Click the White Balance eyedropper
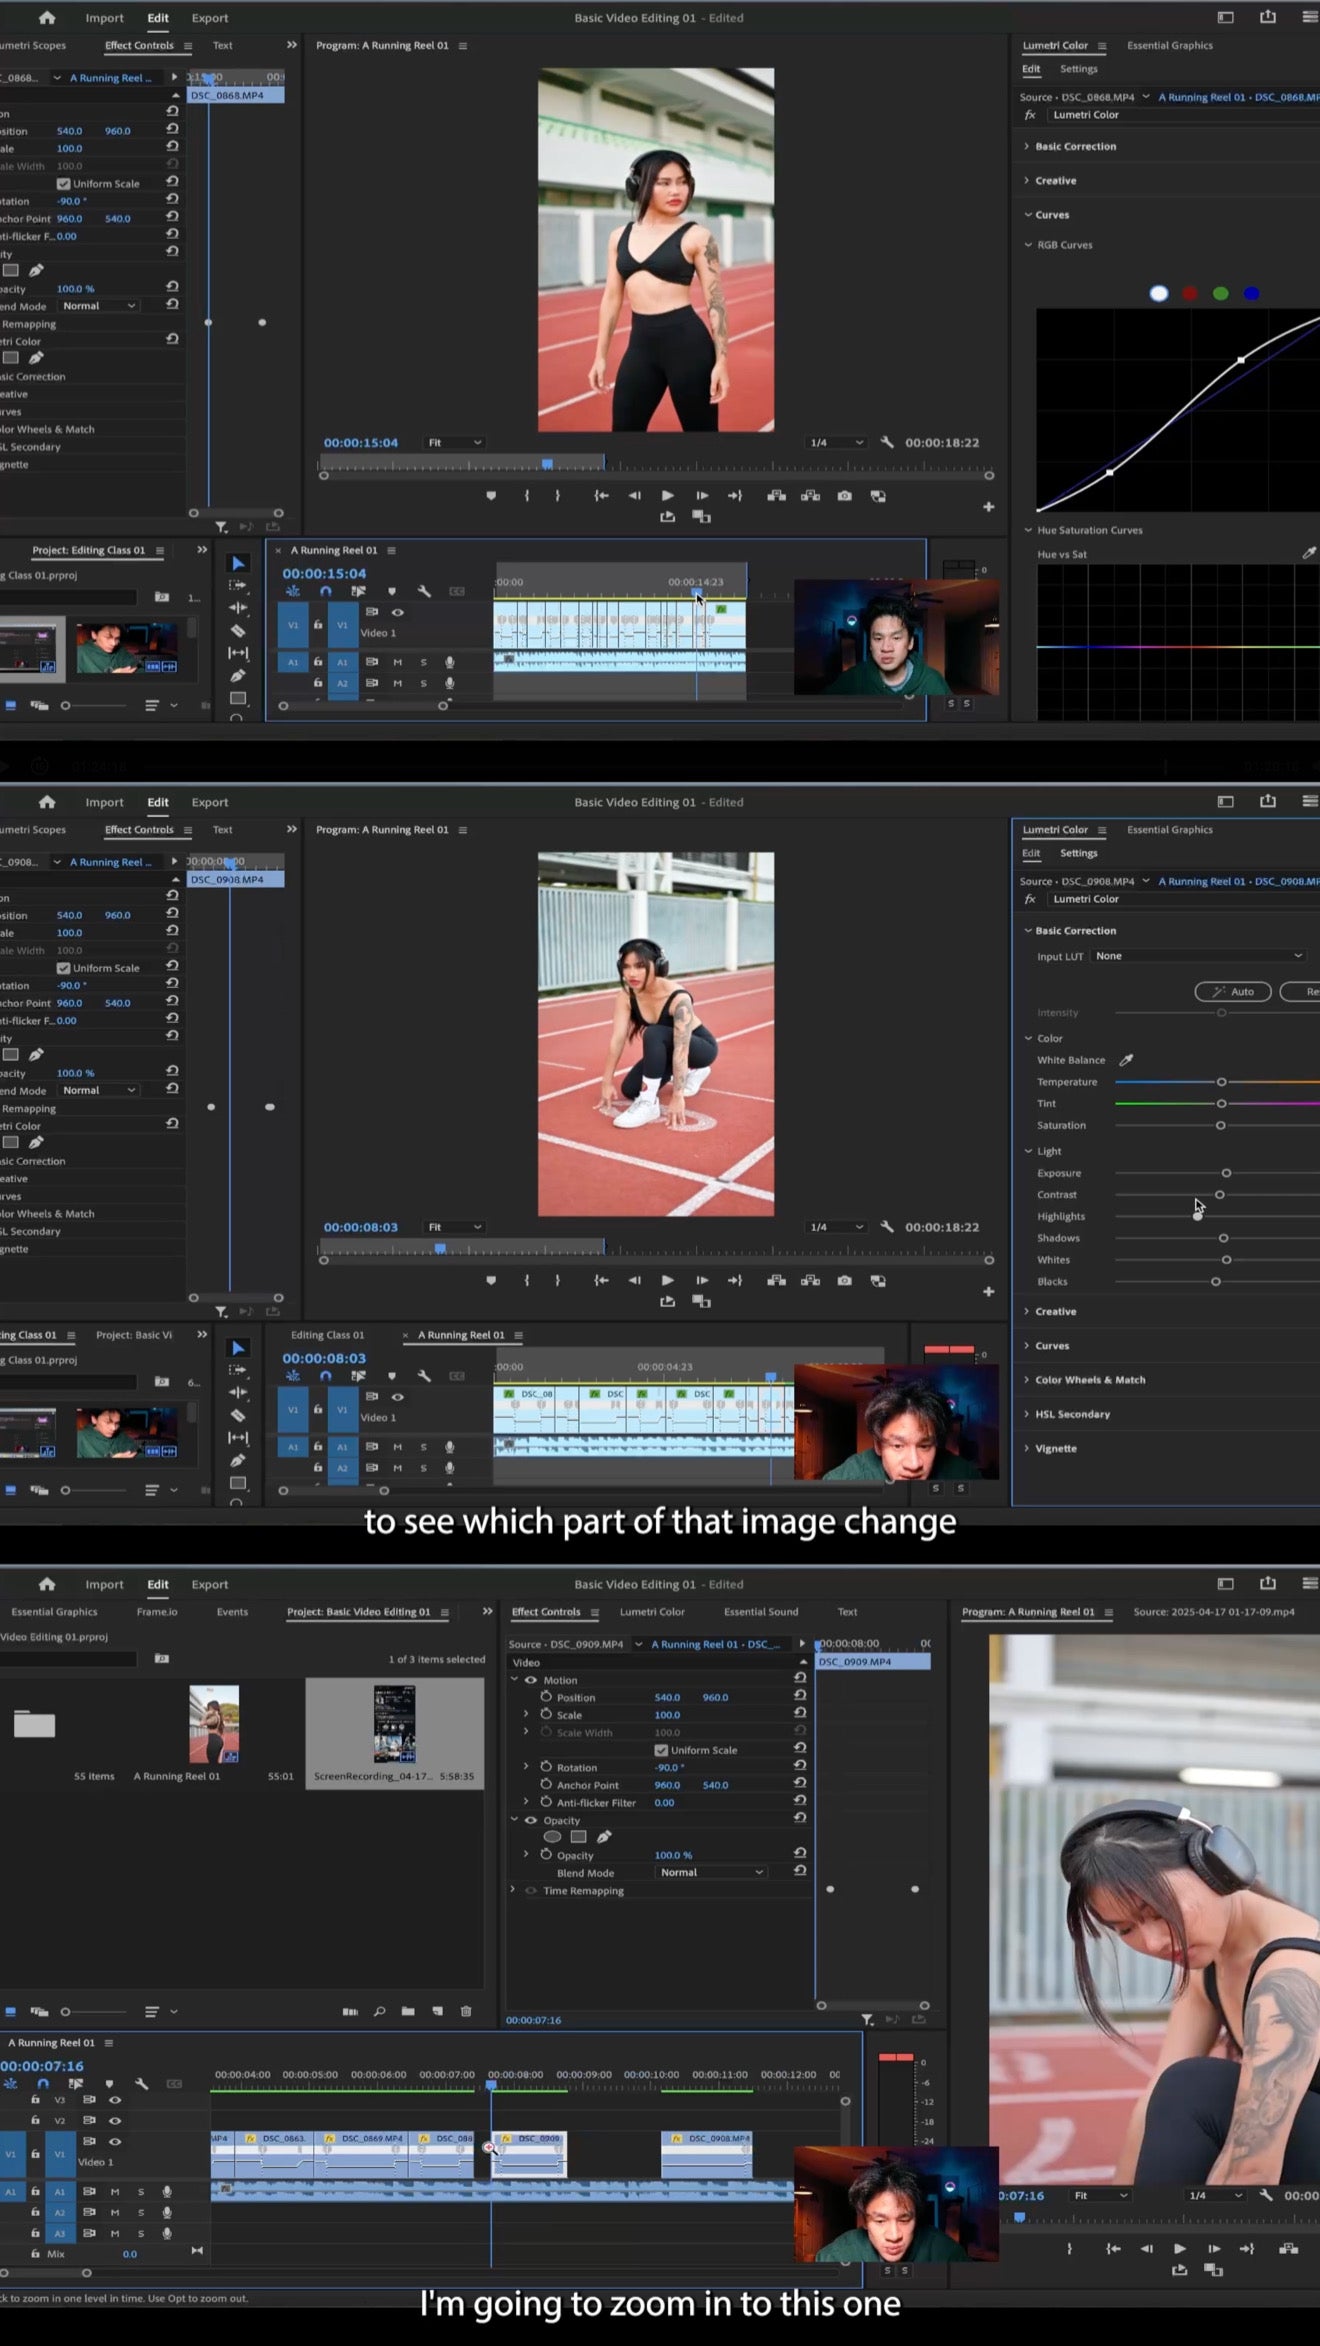The width and height of the screenshot is (1320, 2346). coord(1126,1060)
